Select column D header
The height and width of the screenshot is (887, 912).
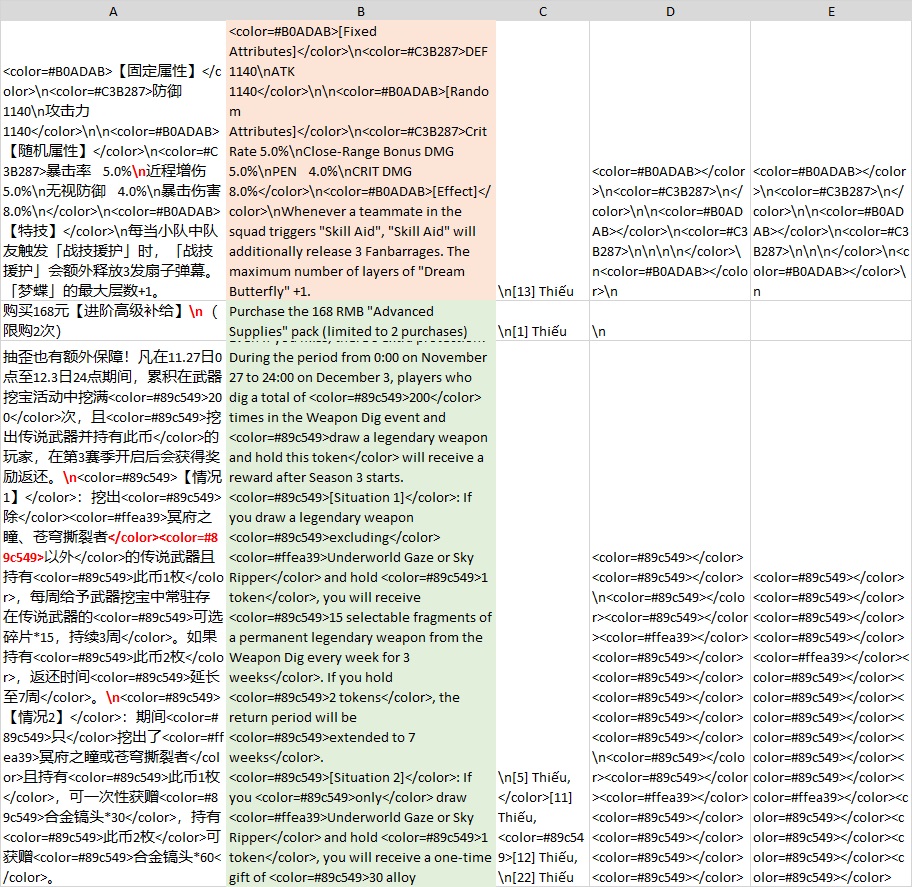[668, 11]
